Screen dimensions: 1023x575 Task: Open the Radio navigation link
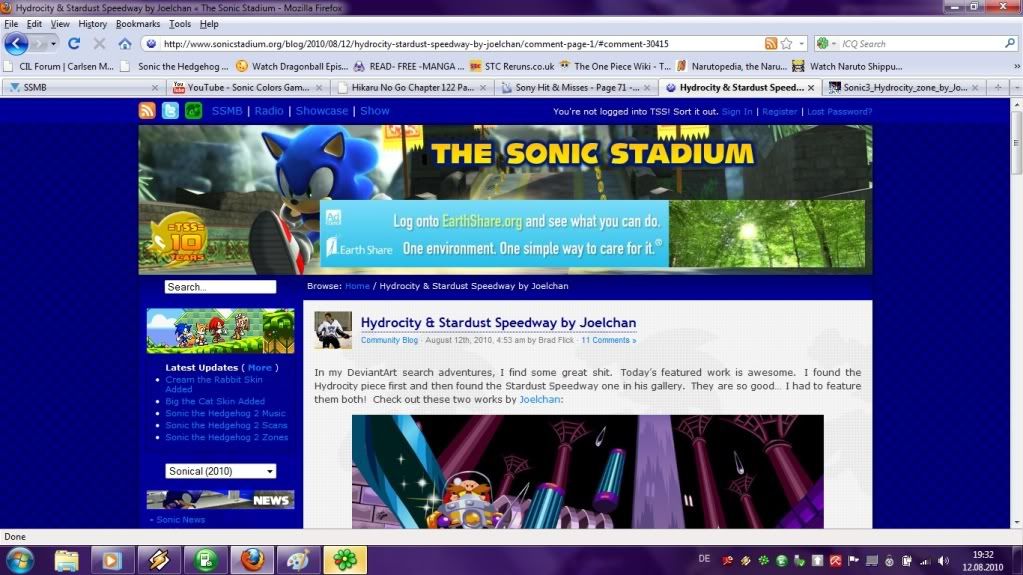point(269,111)
